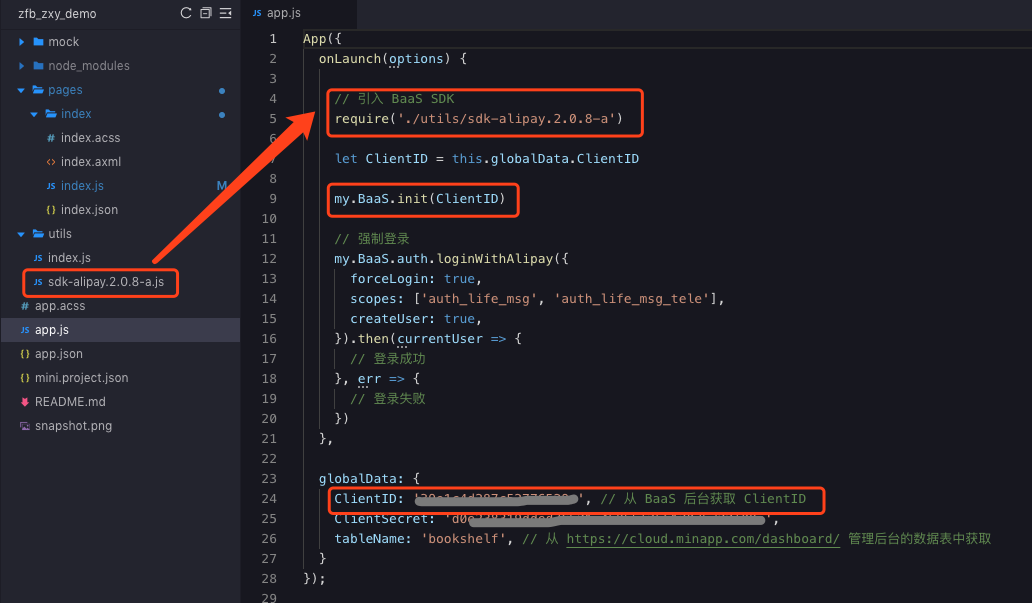Click the README.md file icon
This screenshot has width=1032, height=603.
coord(25,402)
